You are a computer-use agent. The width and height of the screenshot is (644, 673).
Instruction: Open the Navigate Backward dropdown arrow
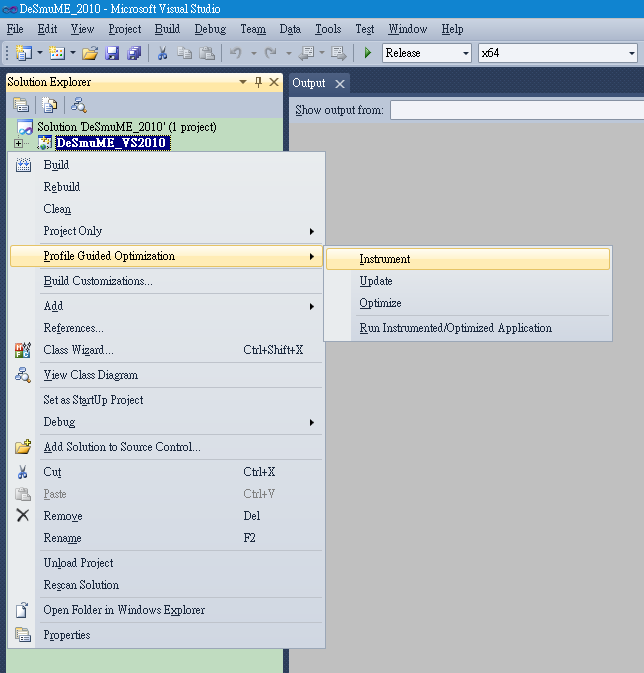(x=322, y=53)
